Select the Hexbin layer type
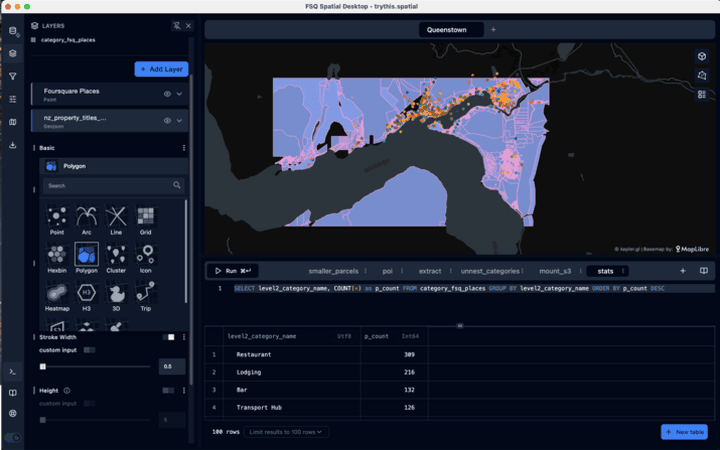Viewport: 720px width, 450px height. point(57,254)
